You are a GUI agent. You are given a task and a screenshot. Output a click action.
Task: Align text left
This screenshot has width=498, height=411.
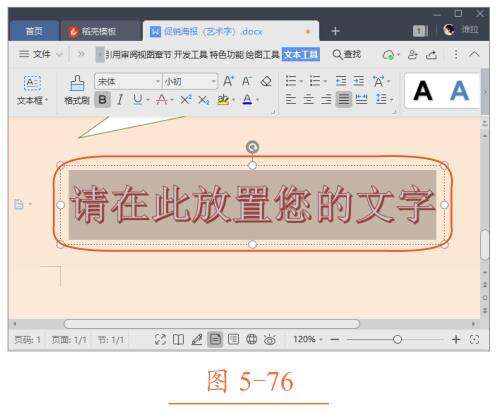pos(291,99)
